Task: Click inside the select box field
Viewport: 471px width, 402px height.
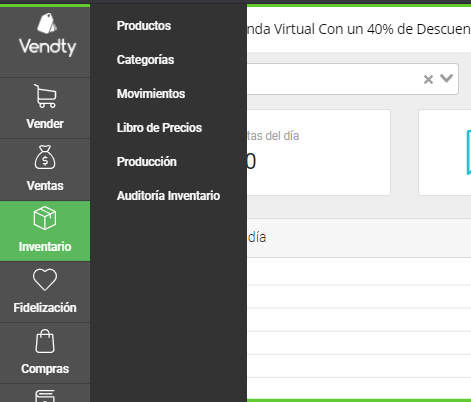Action: [x=353, y=79]
